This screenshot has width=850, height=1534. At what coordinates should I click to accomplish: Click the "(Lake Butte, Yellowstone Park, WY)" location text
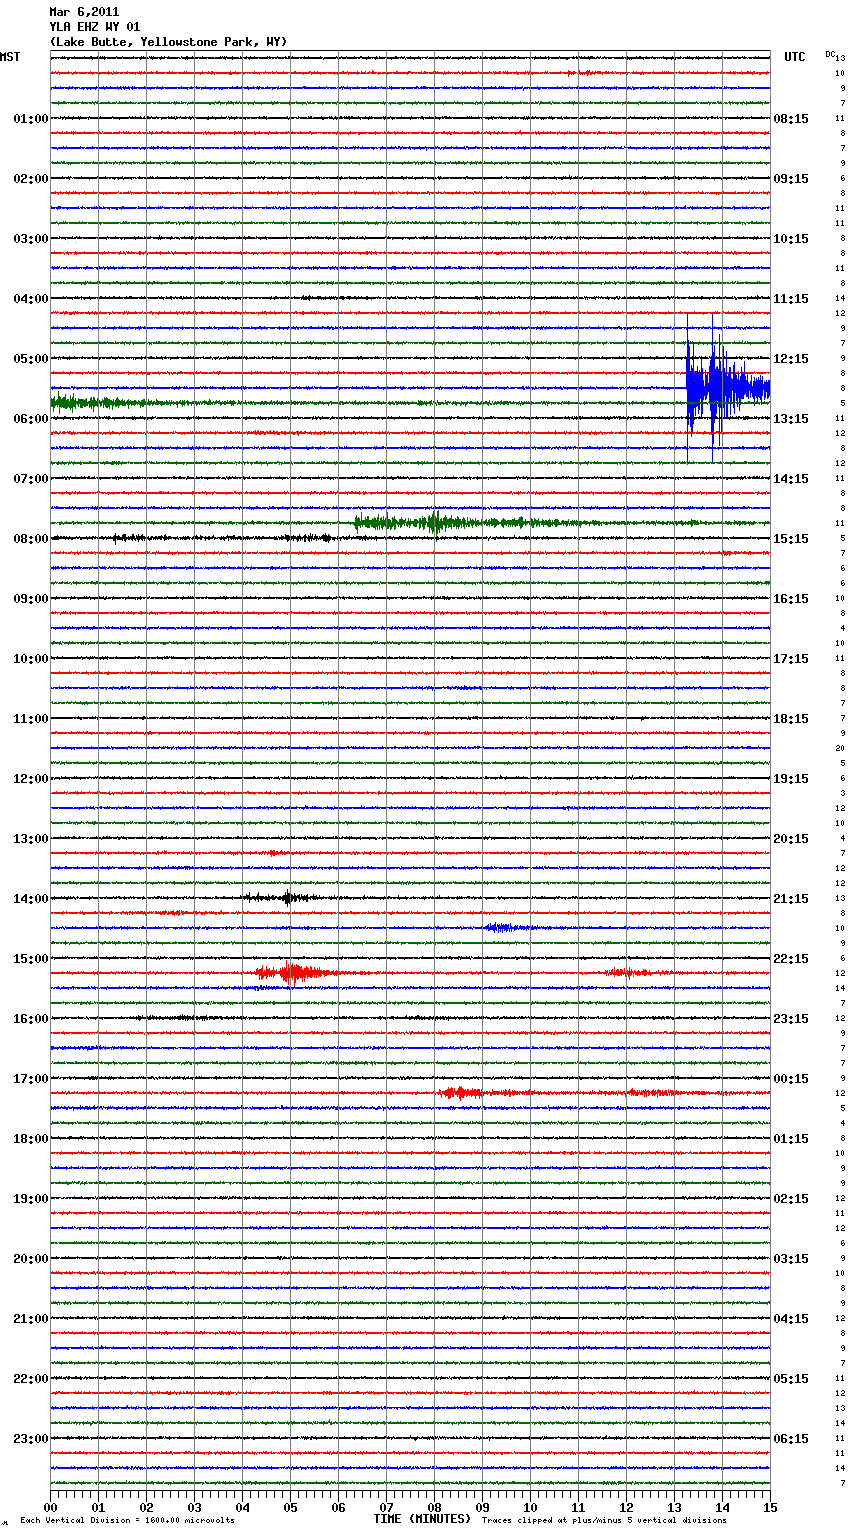pyautogui.click(x=168, y=42)
